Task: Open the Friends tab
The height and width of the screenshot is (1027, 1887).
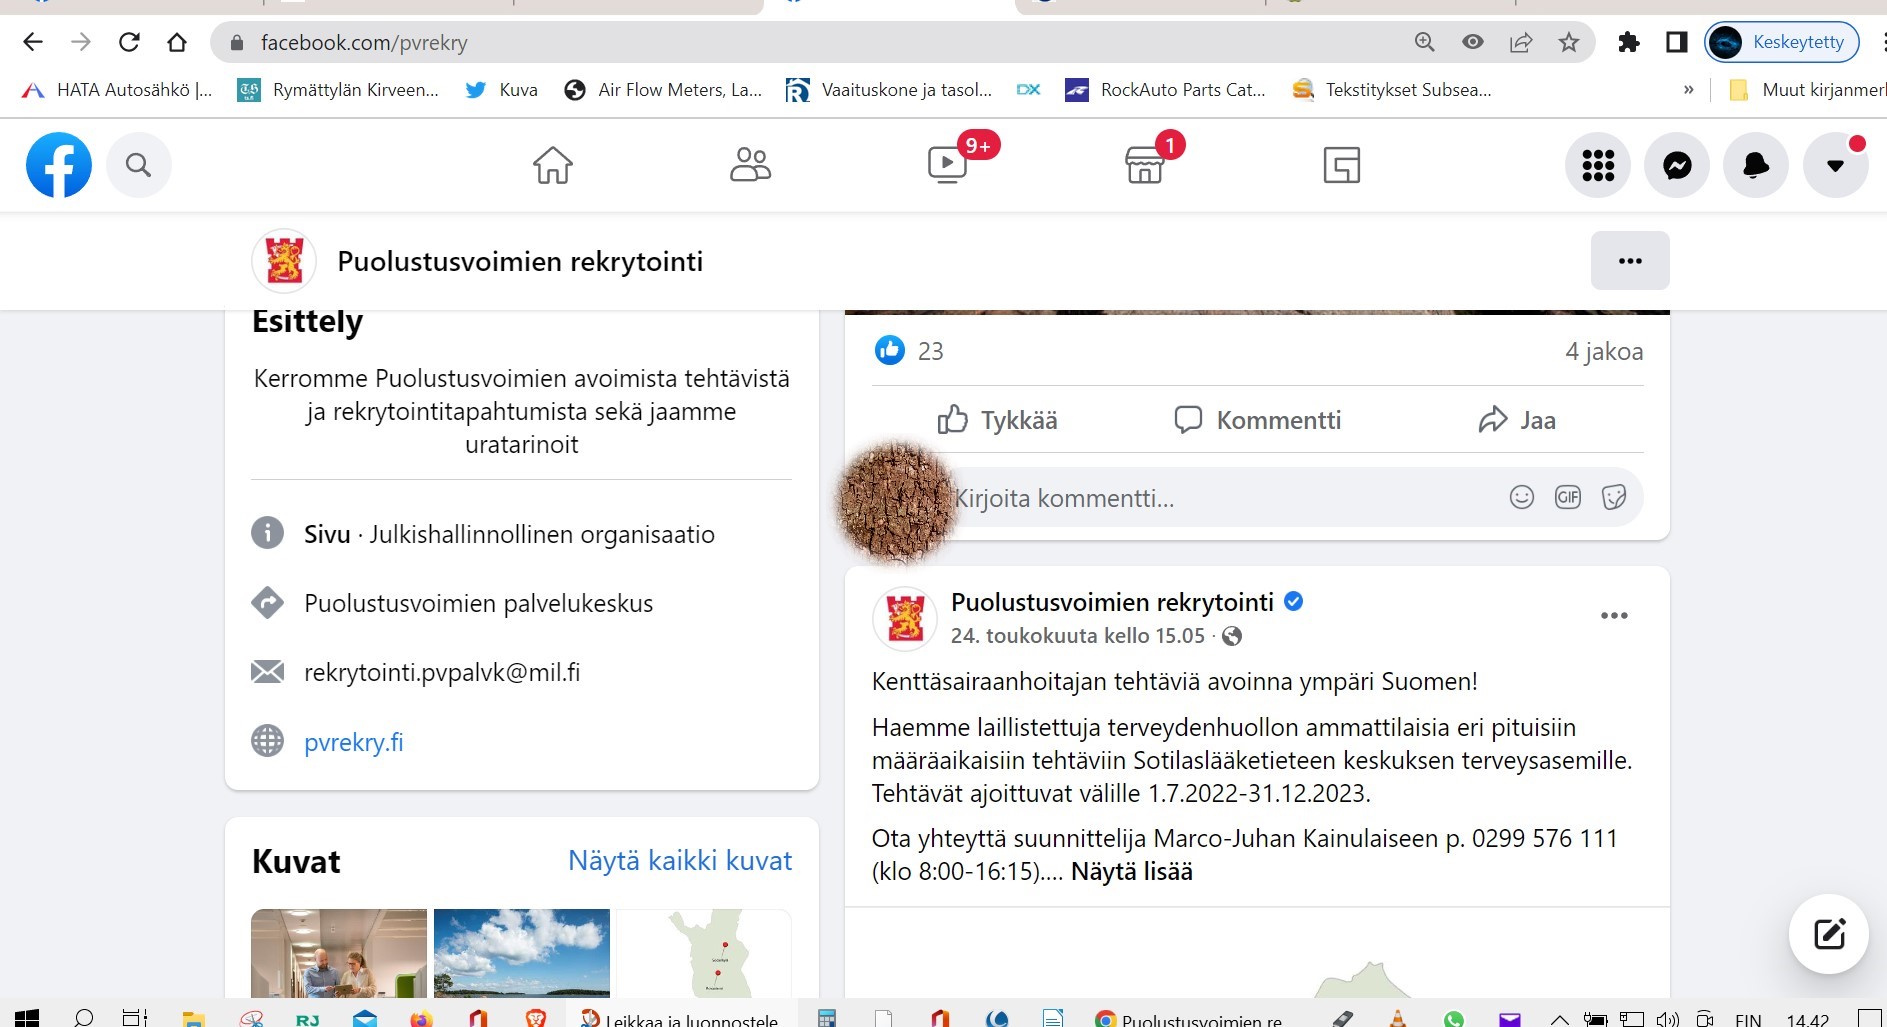Action: tap(750, 165)
